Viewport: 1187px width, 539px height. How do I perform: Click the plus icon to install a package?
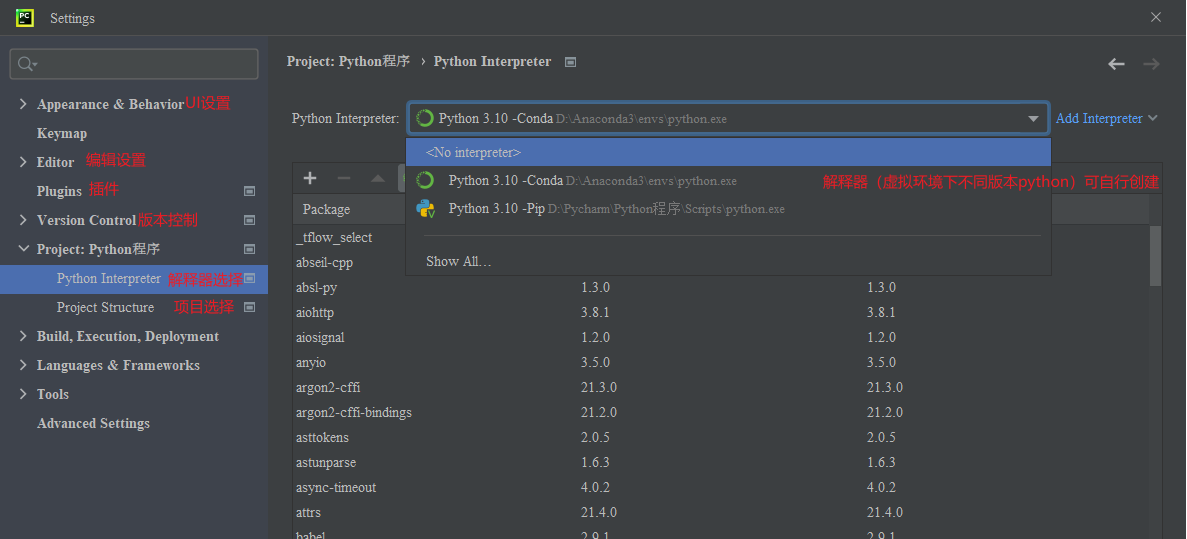coord(310,178)
